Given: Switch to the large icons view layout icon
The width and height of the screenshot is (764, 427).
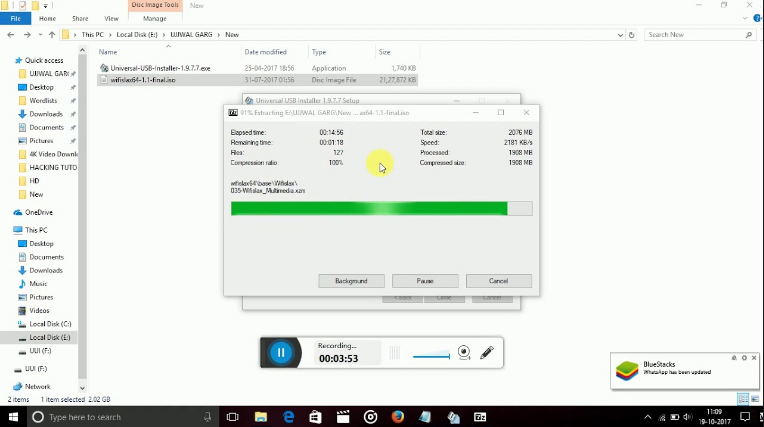Looking at the screenshot, I should tap(755, 399).
